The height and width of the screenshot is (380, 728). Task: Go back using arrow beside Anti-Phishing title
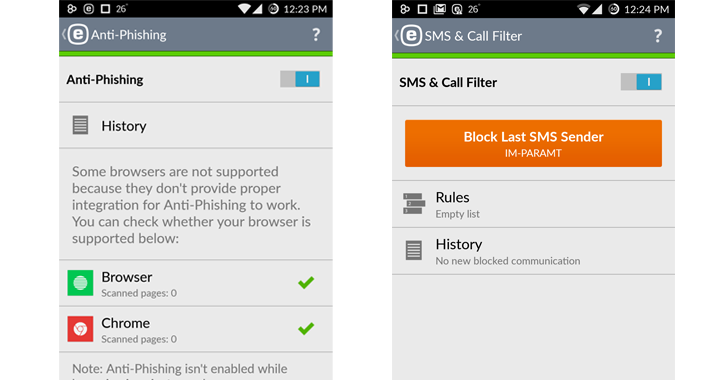pos(64,35)
